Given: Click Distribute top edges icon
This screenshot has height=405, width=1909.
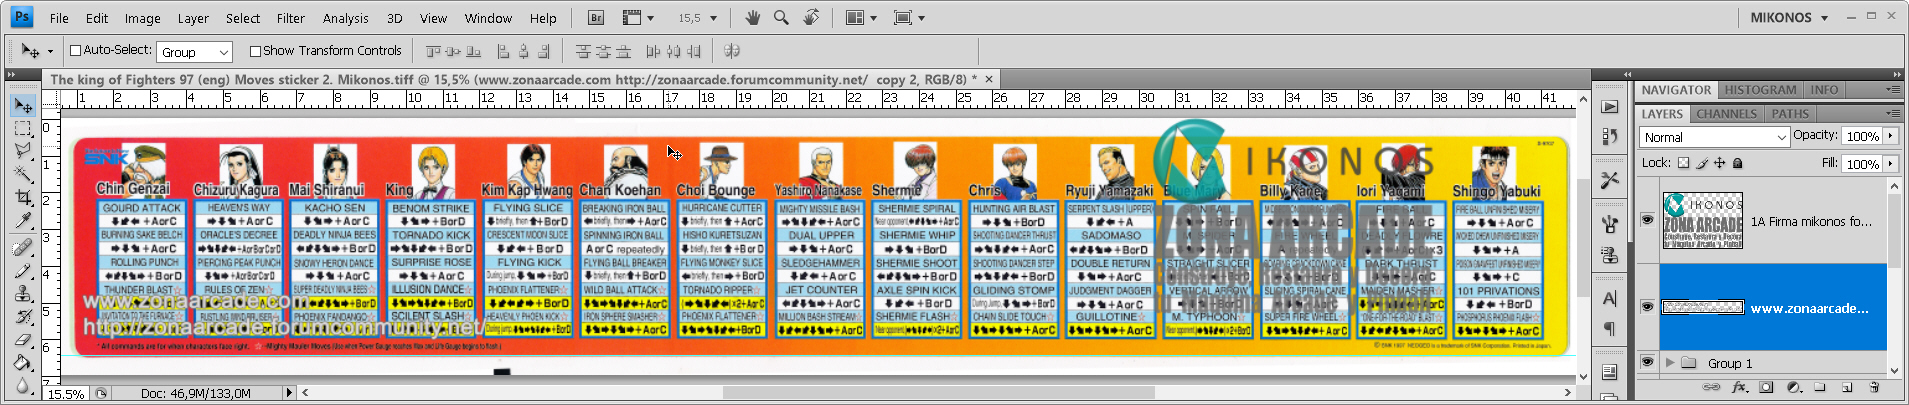Looking at the screenshot, I should point(583,51).
